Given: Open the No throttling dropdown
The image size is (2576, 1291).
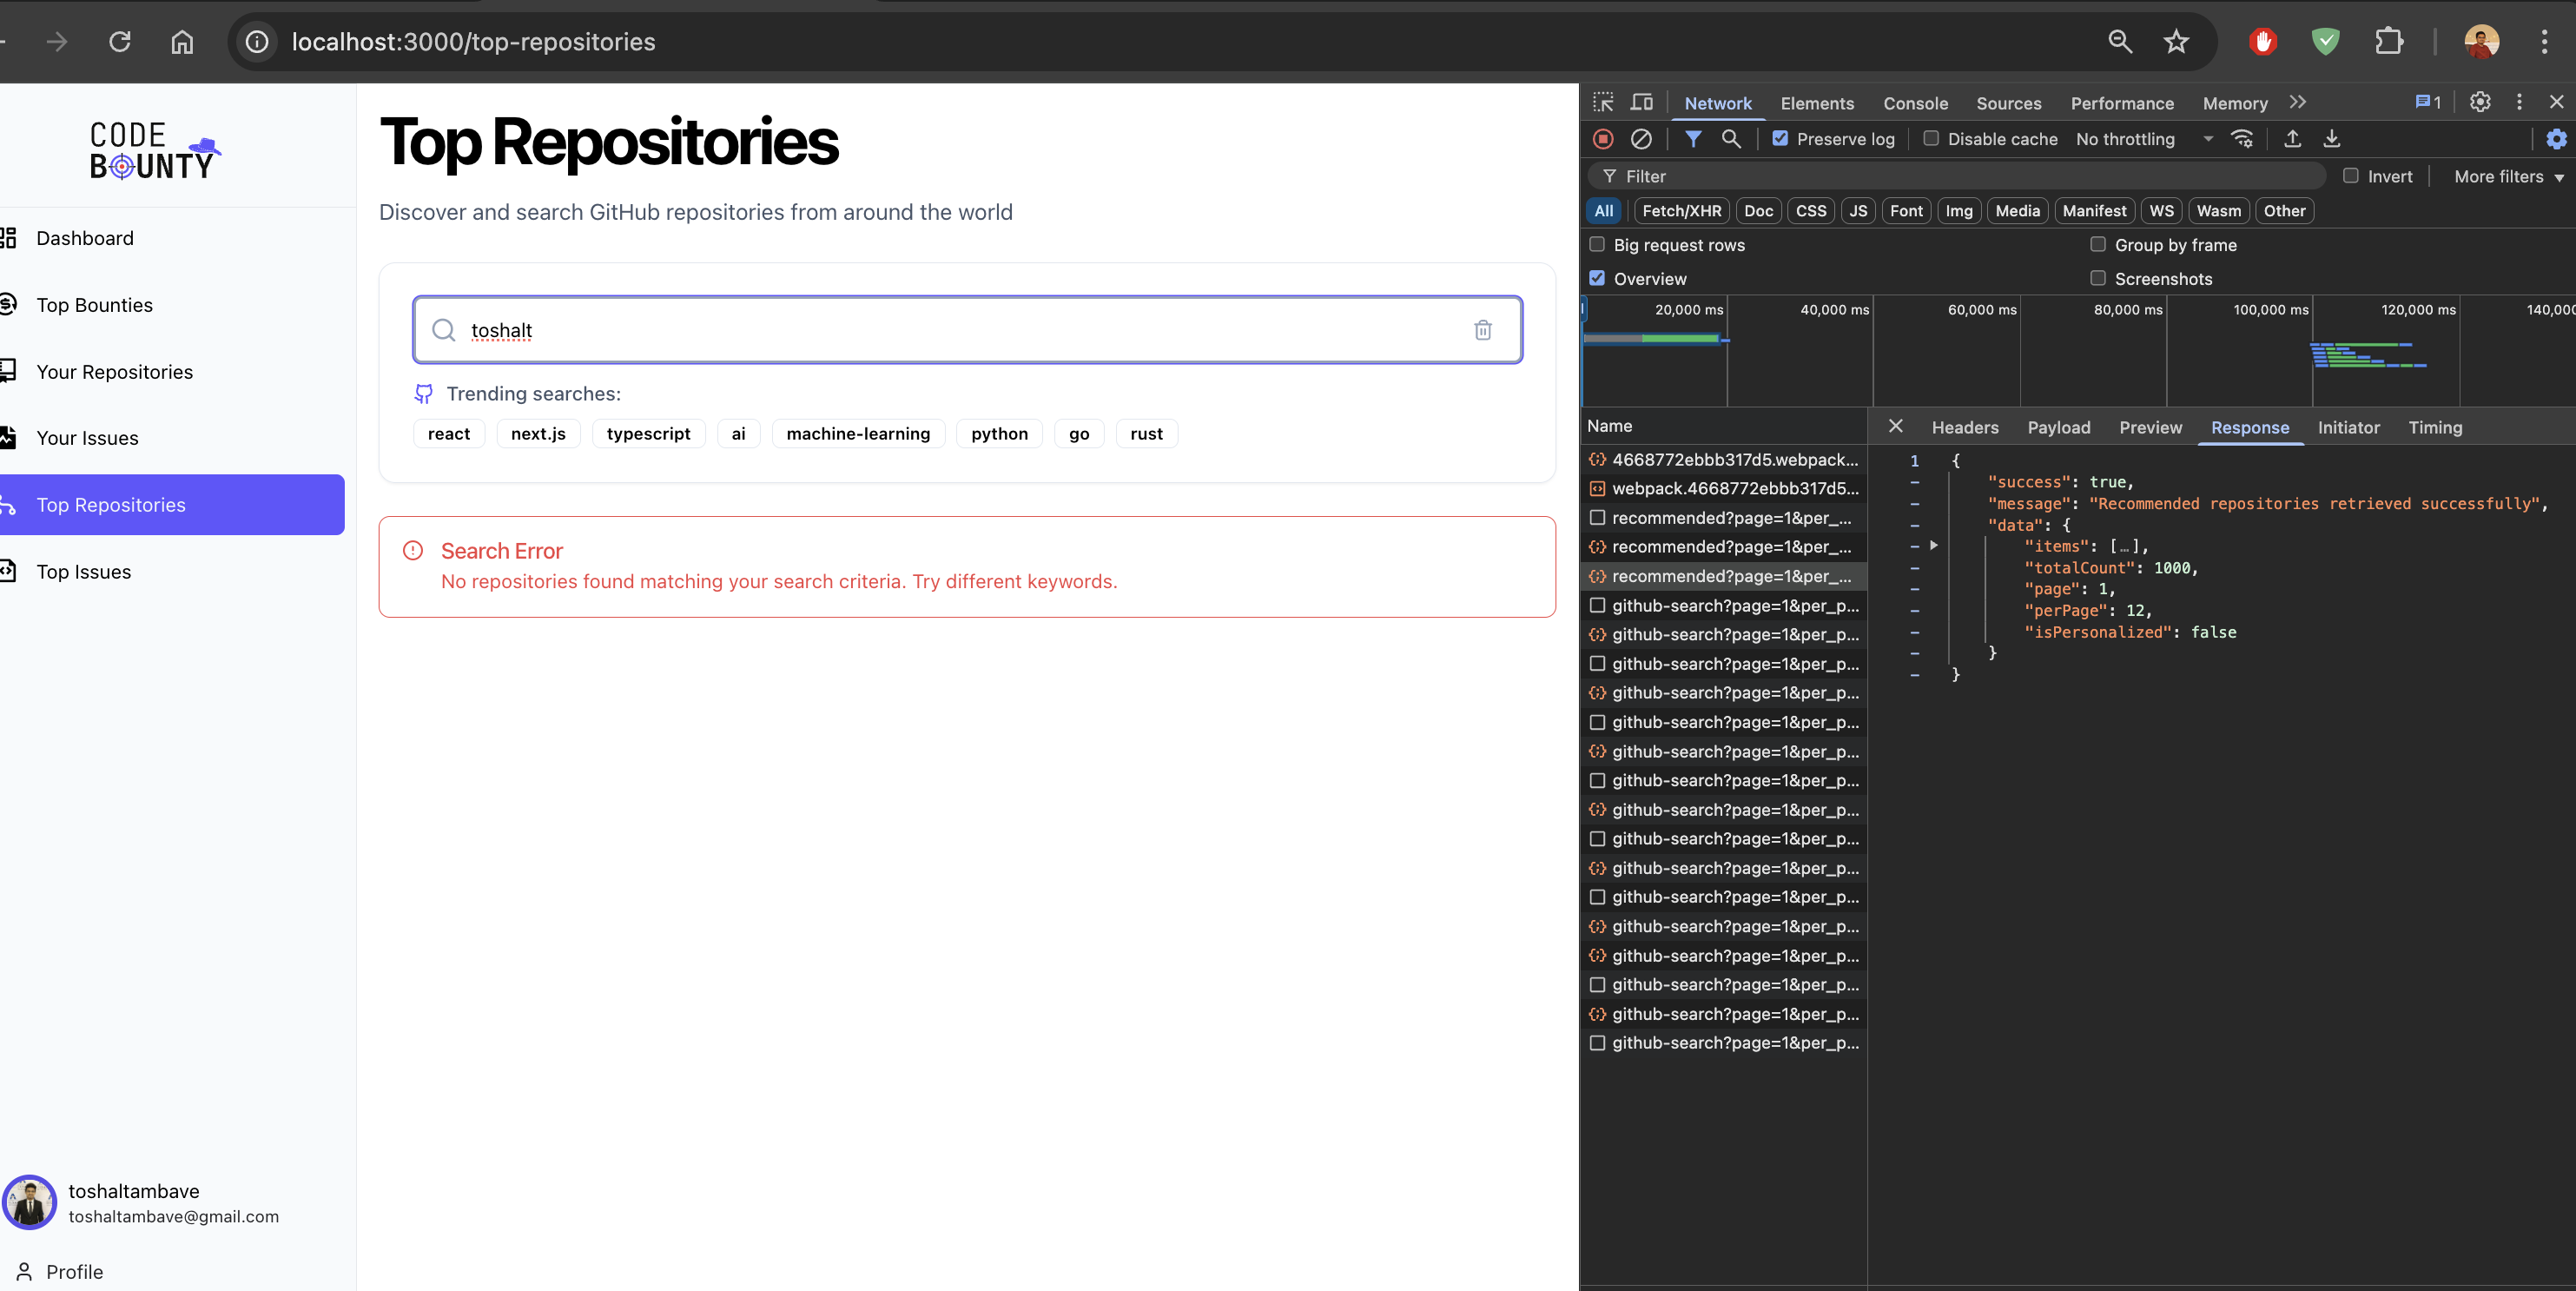Looking at the screenshot, I should coord(2144,139).
